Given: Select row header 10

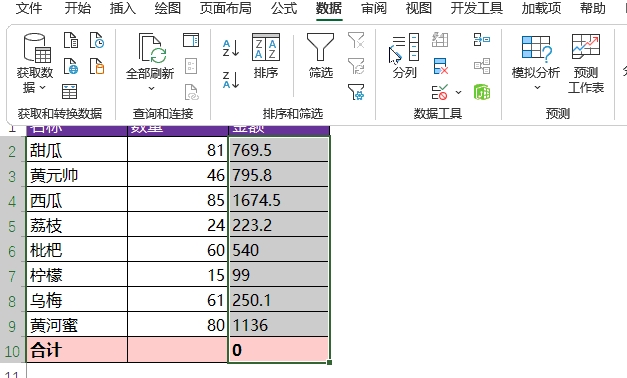Looking at the screenshot, I should [x=12, y=350].
